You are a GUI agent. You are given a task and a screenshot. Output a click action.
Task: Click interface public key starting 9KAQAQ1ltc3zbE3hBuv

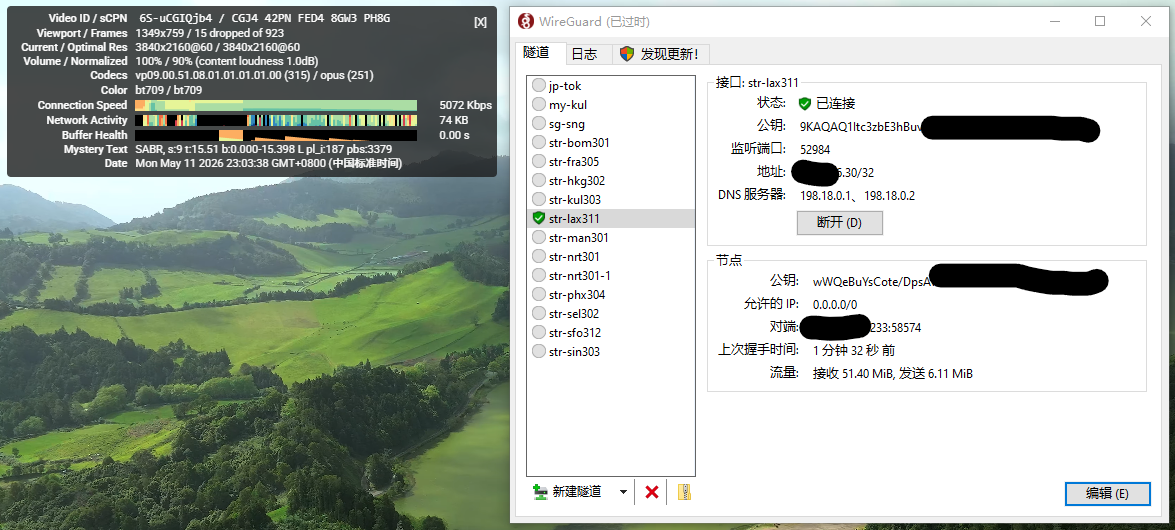tap(860, 127)
